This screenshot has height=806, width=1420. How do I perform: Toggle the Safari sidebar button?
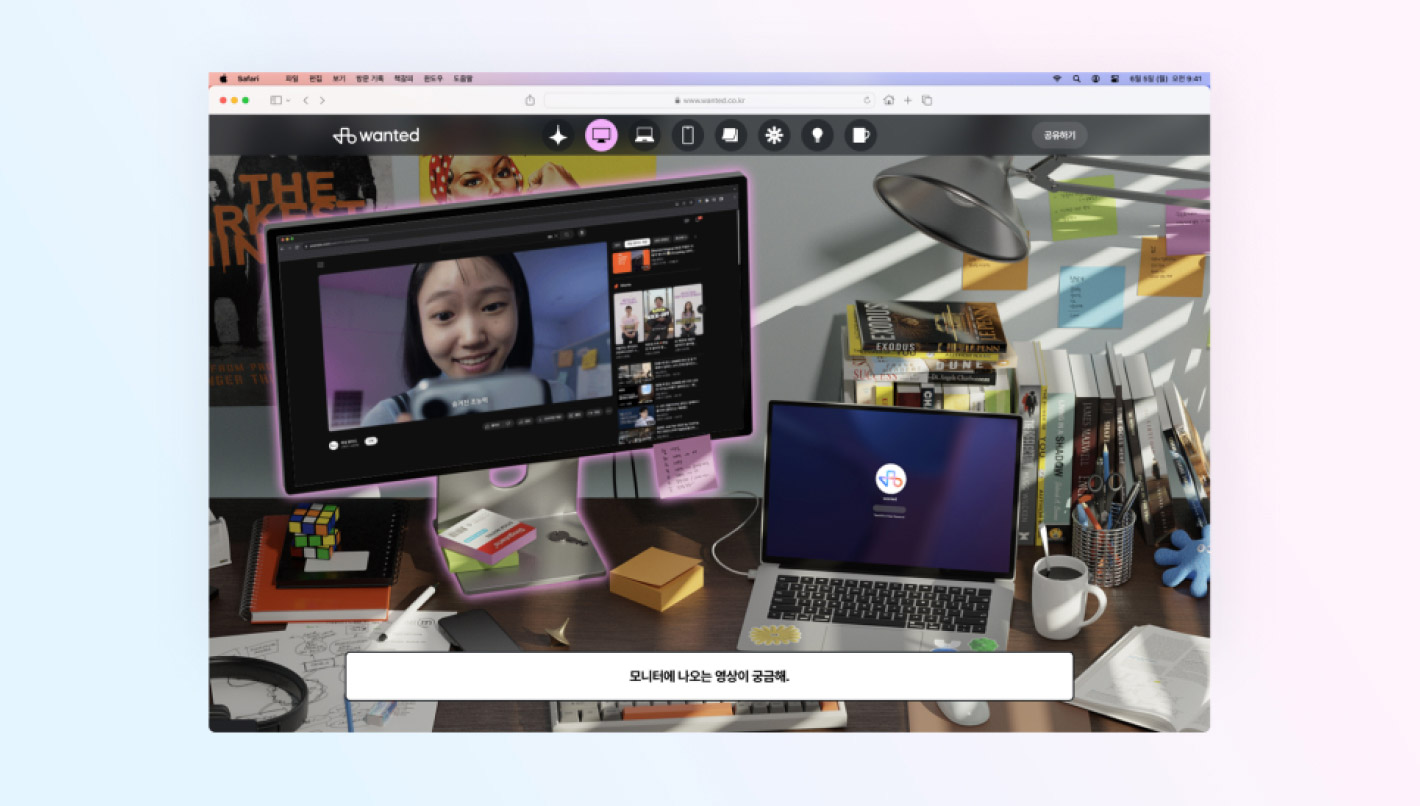(276, 100)
